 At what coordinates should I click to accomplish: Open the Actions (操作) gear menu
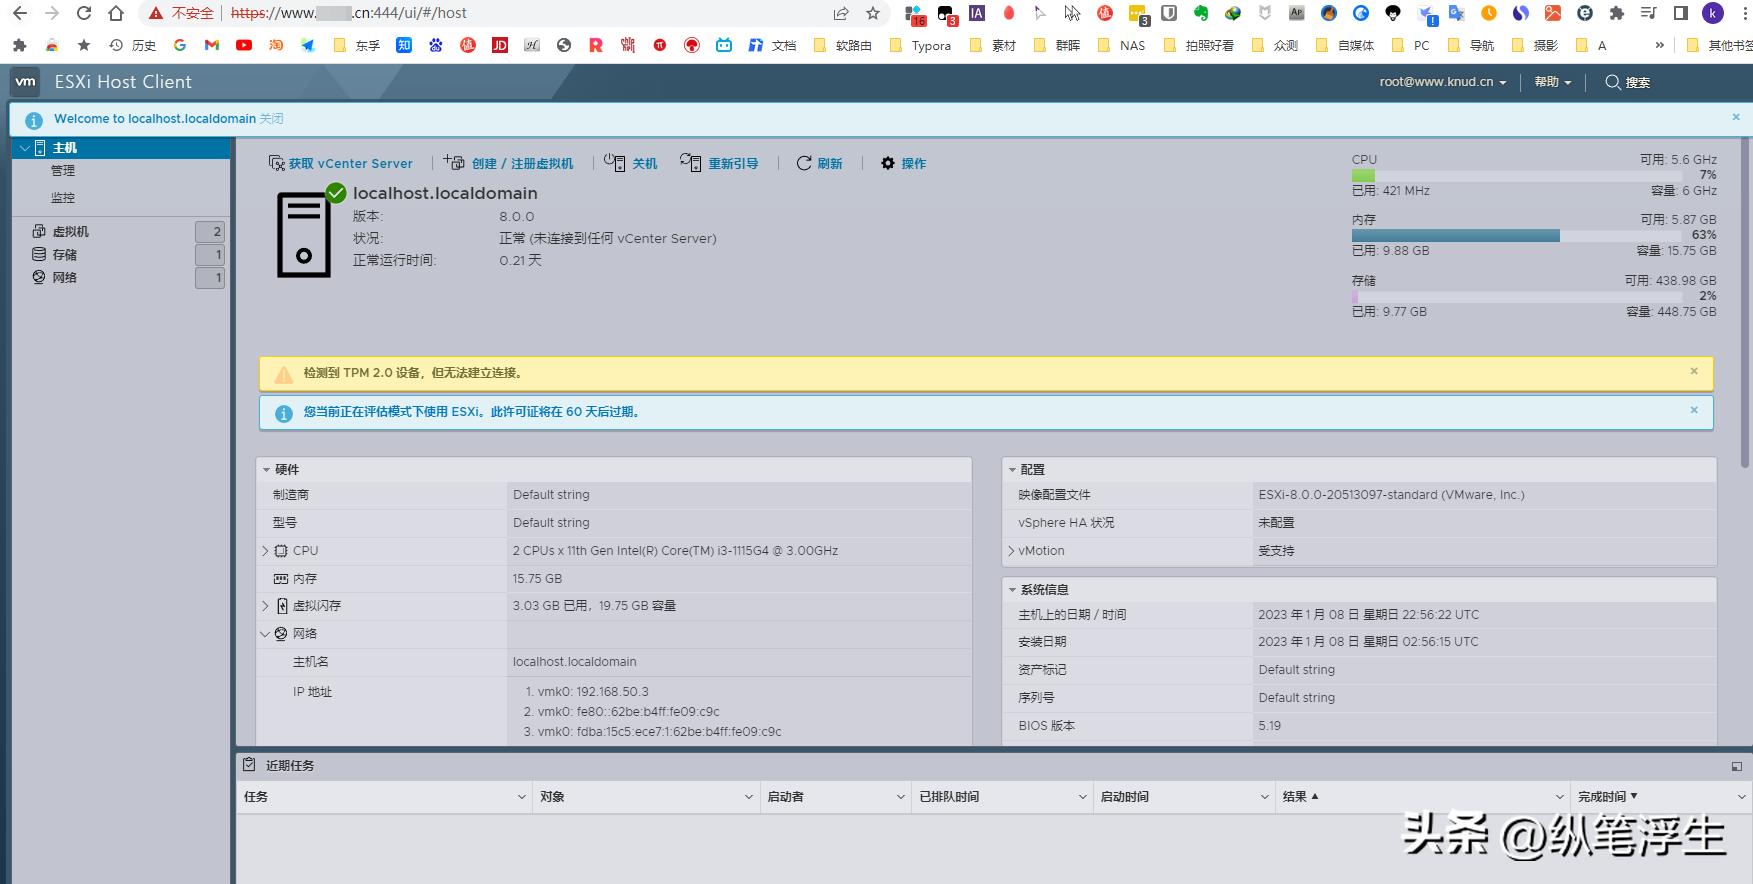pos(903,163)
